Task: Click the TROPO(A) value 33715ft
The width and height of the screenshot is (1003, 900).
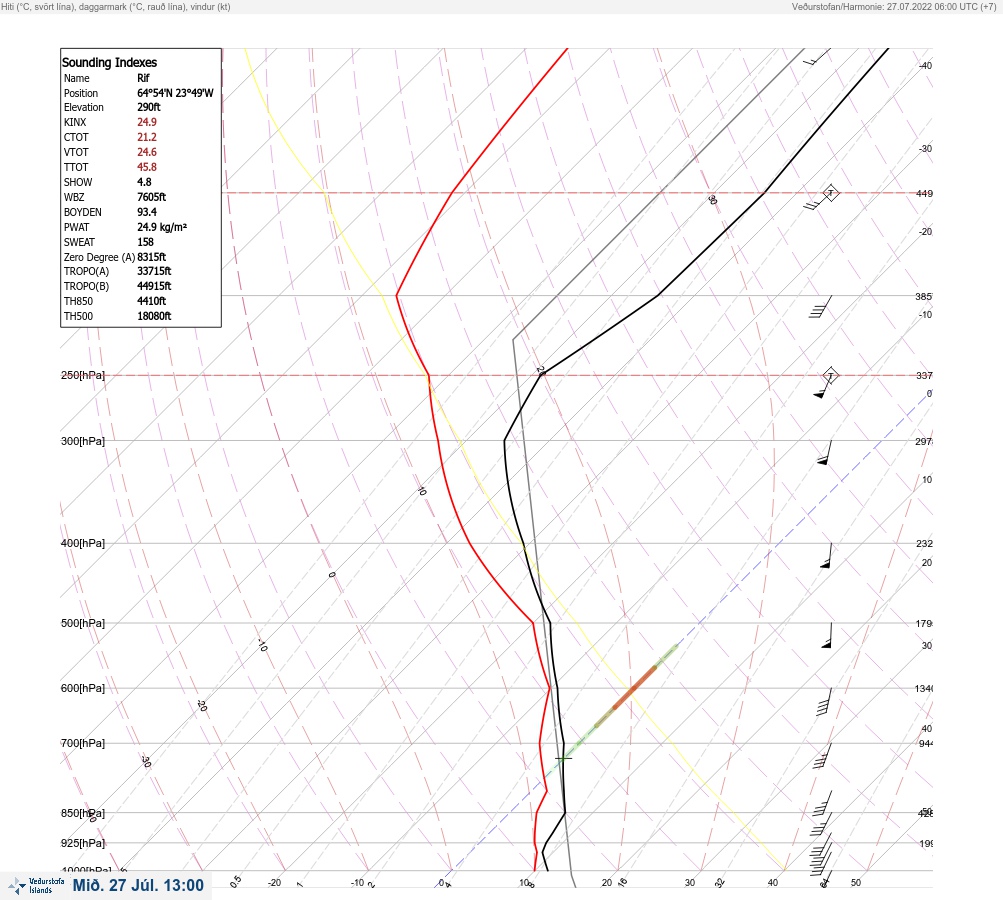Action: (154, 271)
